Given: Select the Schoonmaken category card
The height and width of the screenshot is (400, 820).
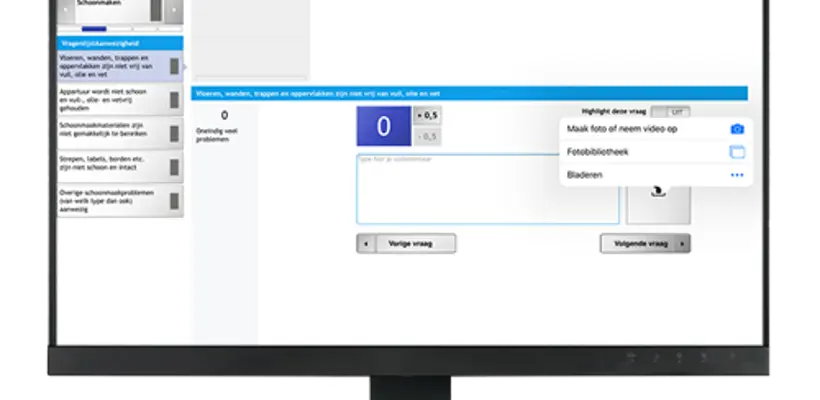Looking at the screenshot, I should point(119,10).
